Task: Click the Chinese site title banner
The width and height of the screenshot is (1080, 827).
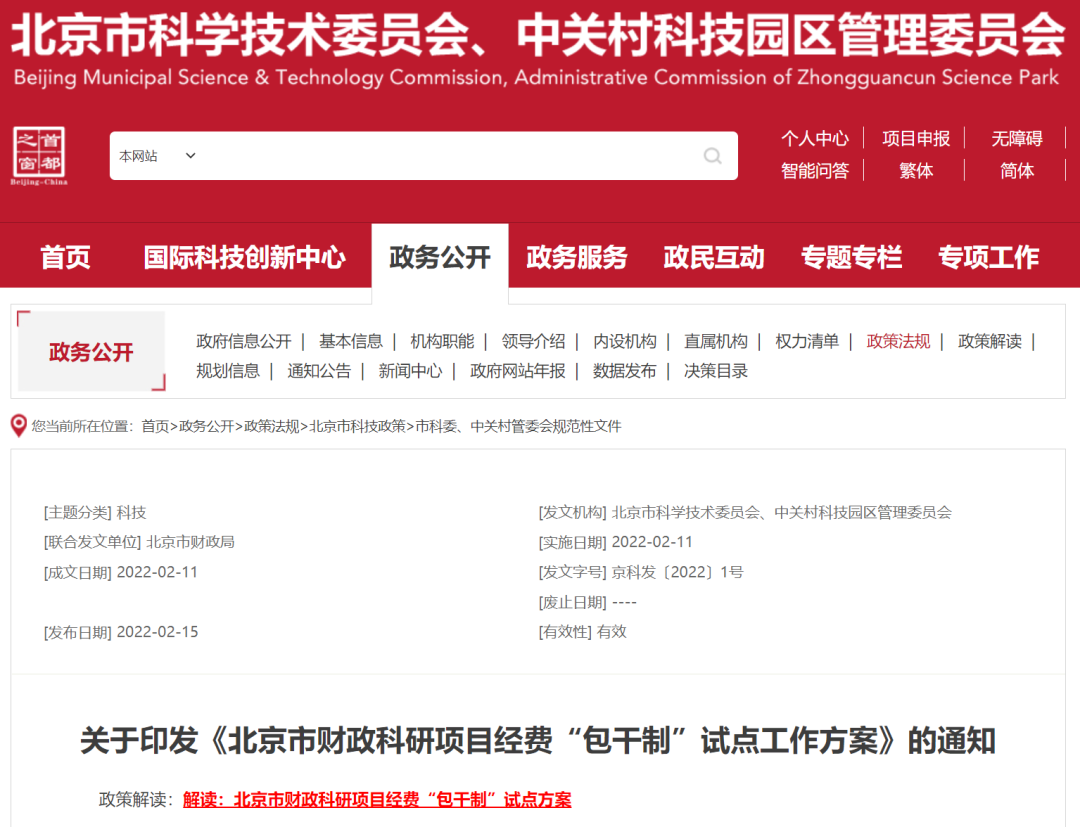Action: tap(538, 34)
